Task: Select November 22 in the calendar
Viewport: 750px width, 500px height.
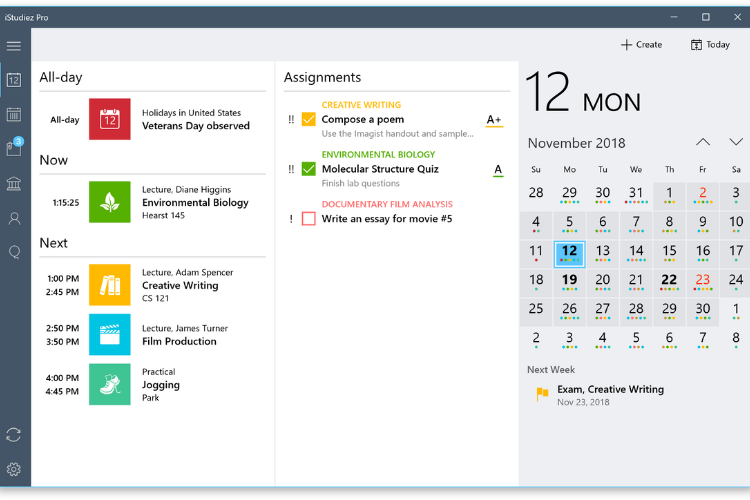Action: (x=669, y=282)
